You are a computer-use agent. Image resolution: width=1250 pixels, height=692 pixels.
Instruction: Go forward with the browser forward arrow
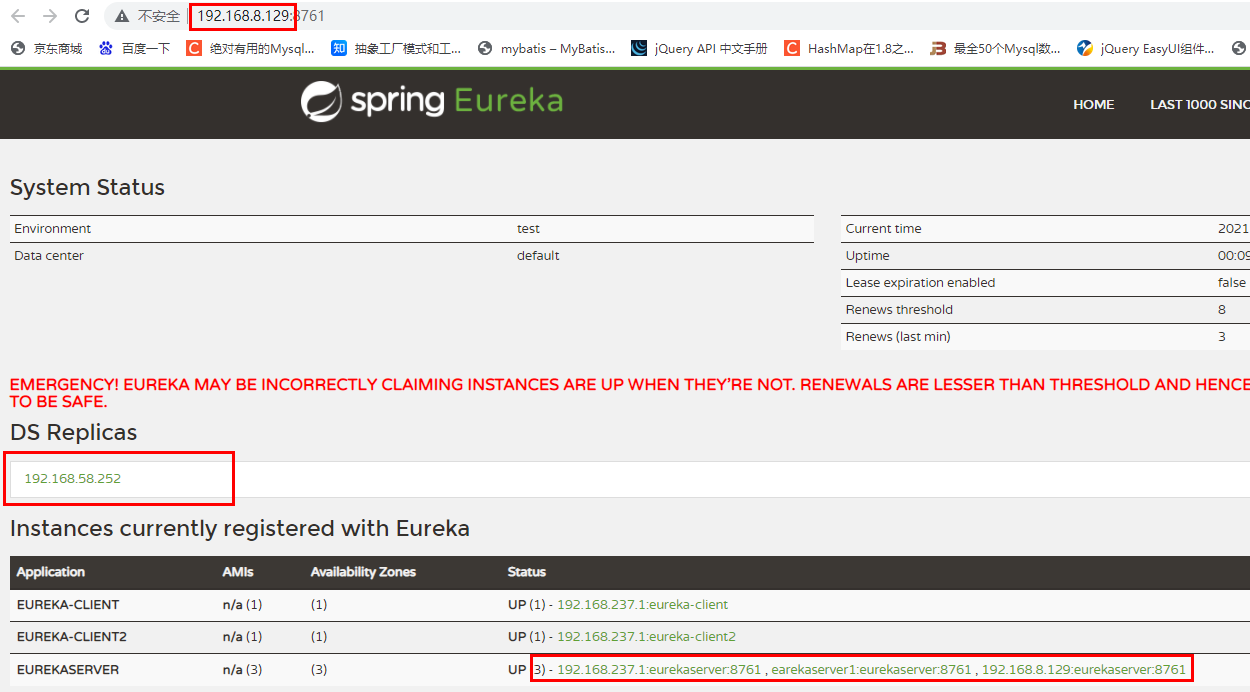[x=50, y=16]
